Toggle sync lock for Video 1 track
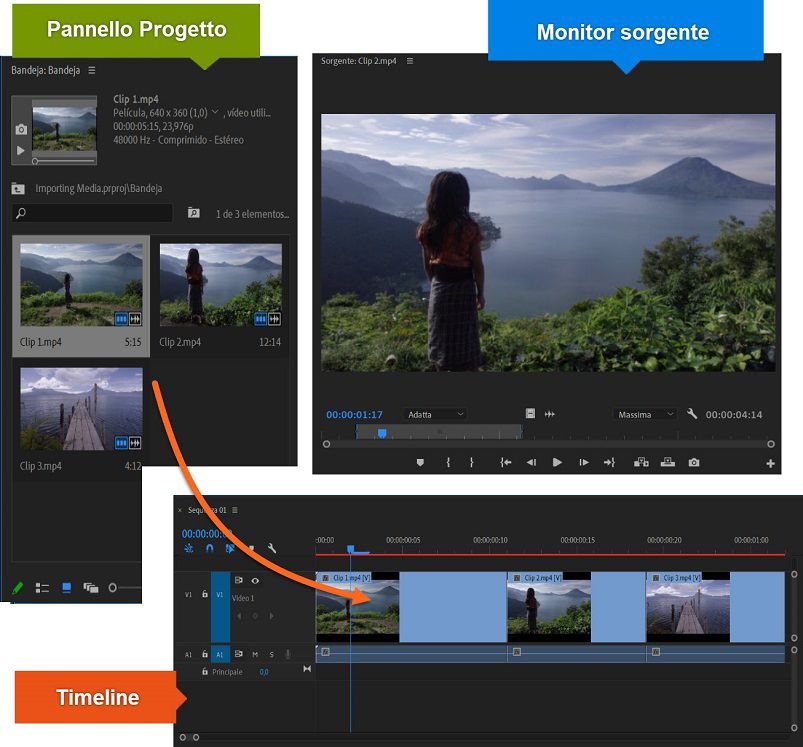Viewport: 803px width, 747px height. pos(239,580)
